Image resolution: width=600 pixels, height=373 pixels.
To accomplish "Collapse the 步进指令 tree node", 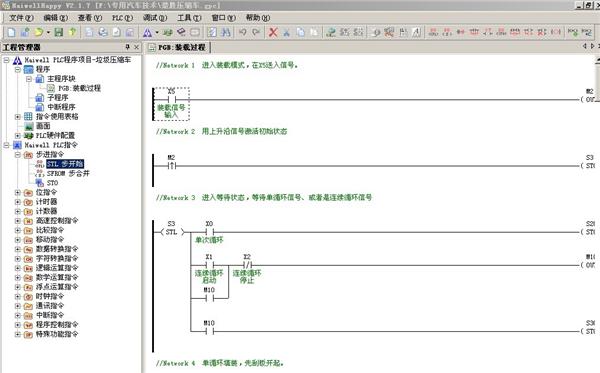I will [18, 155].
